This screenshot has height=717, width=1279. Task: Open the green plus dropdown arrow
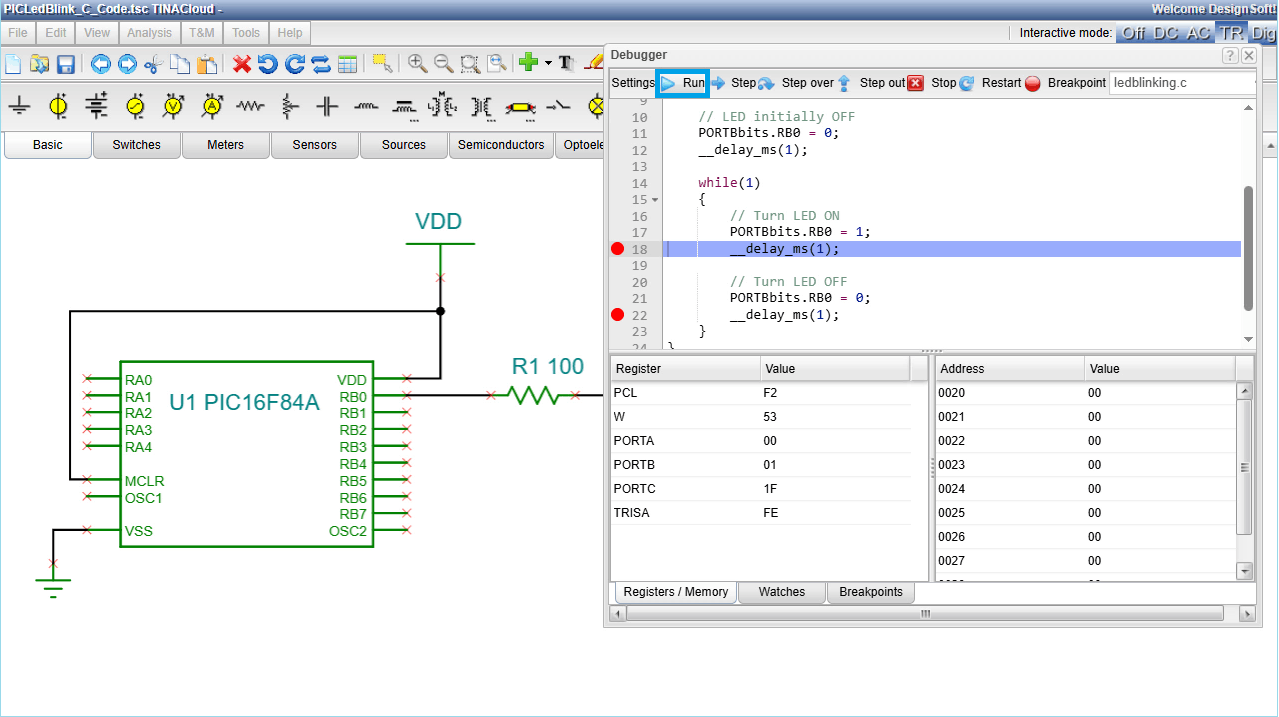click(548, 64)
